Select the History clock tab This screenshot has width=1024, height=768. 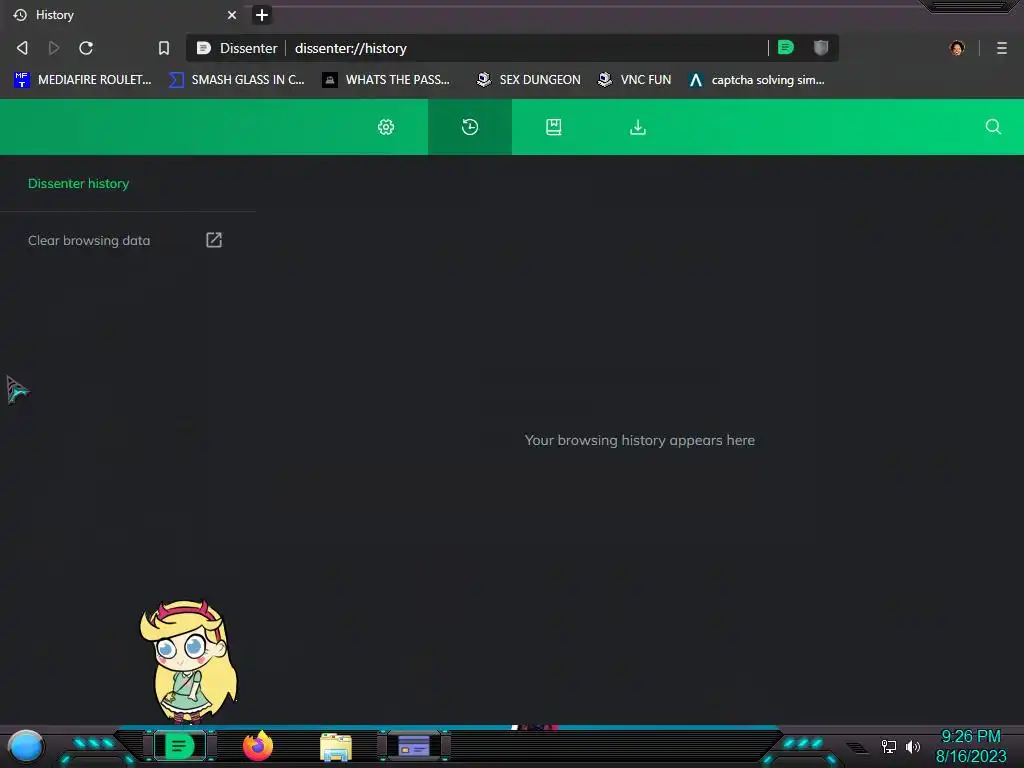[x=470, y=127]
